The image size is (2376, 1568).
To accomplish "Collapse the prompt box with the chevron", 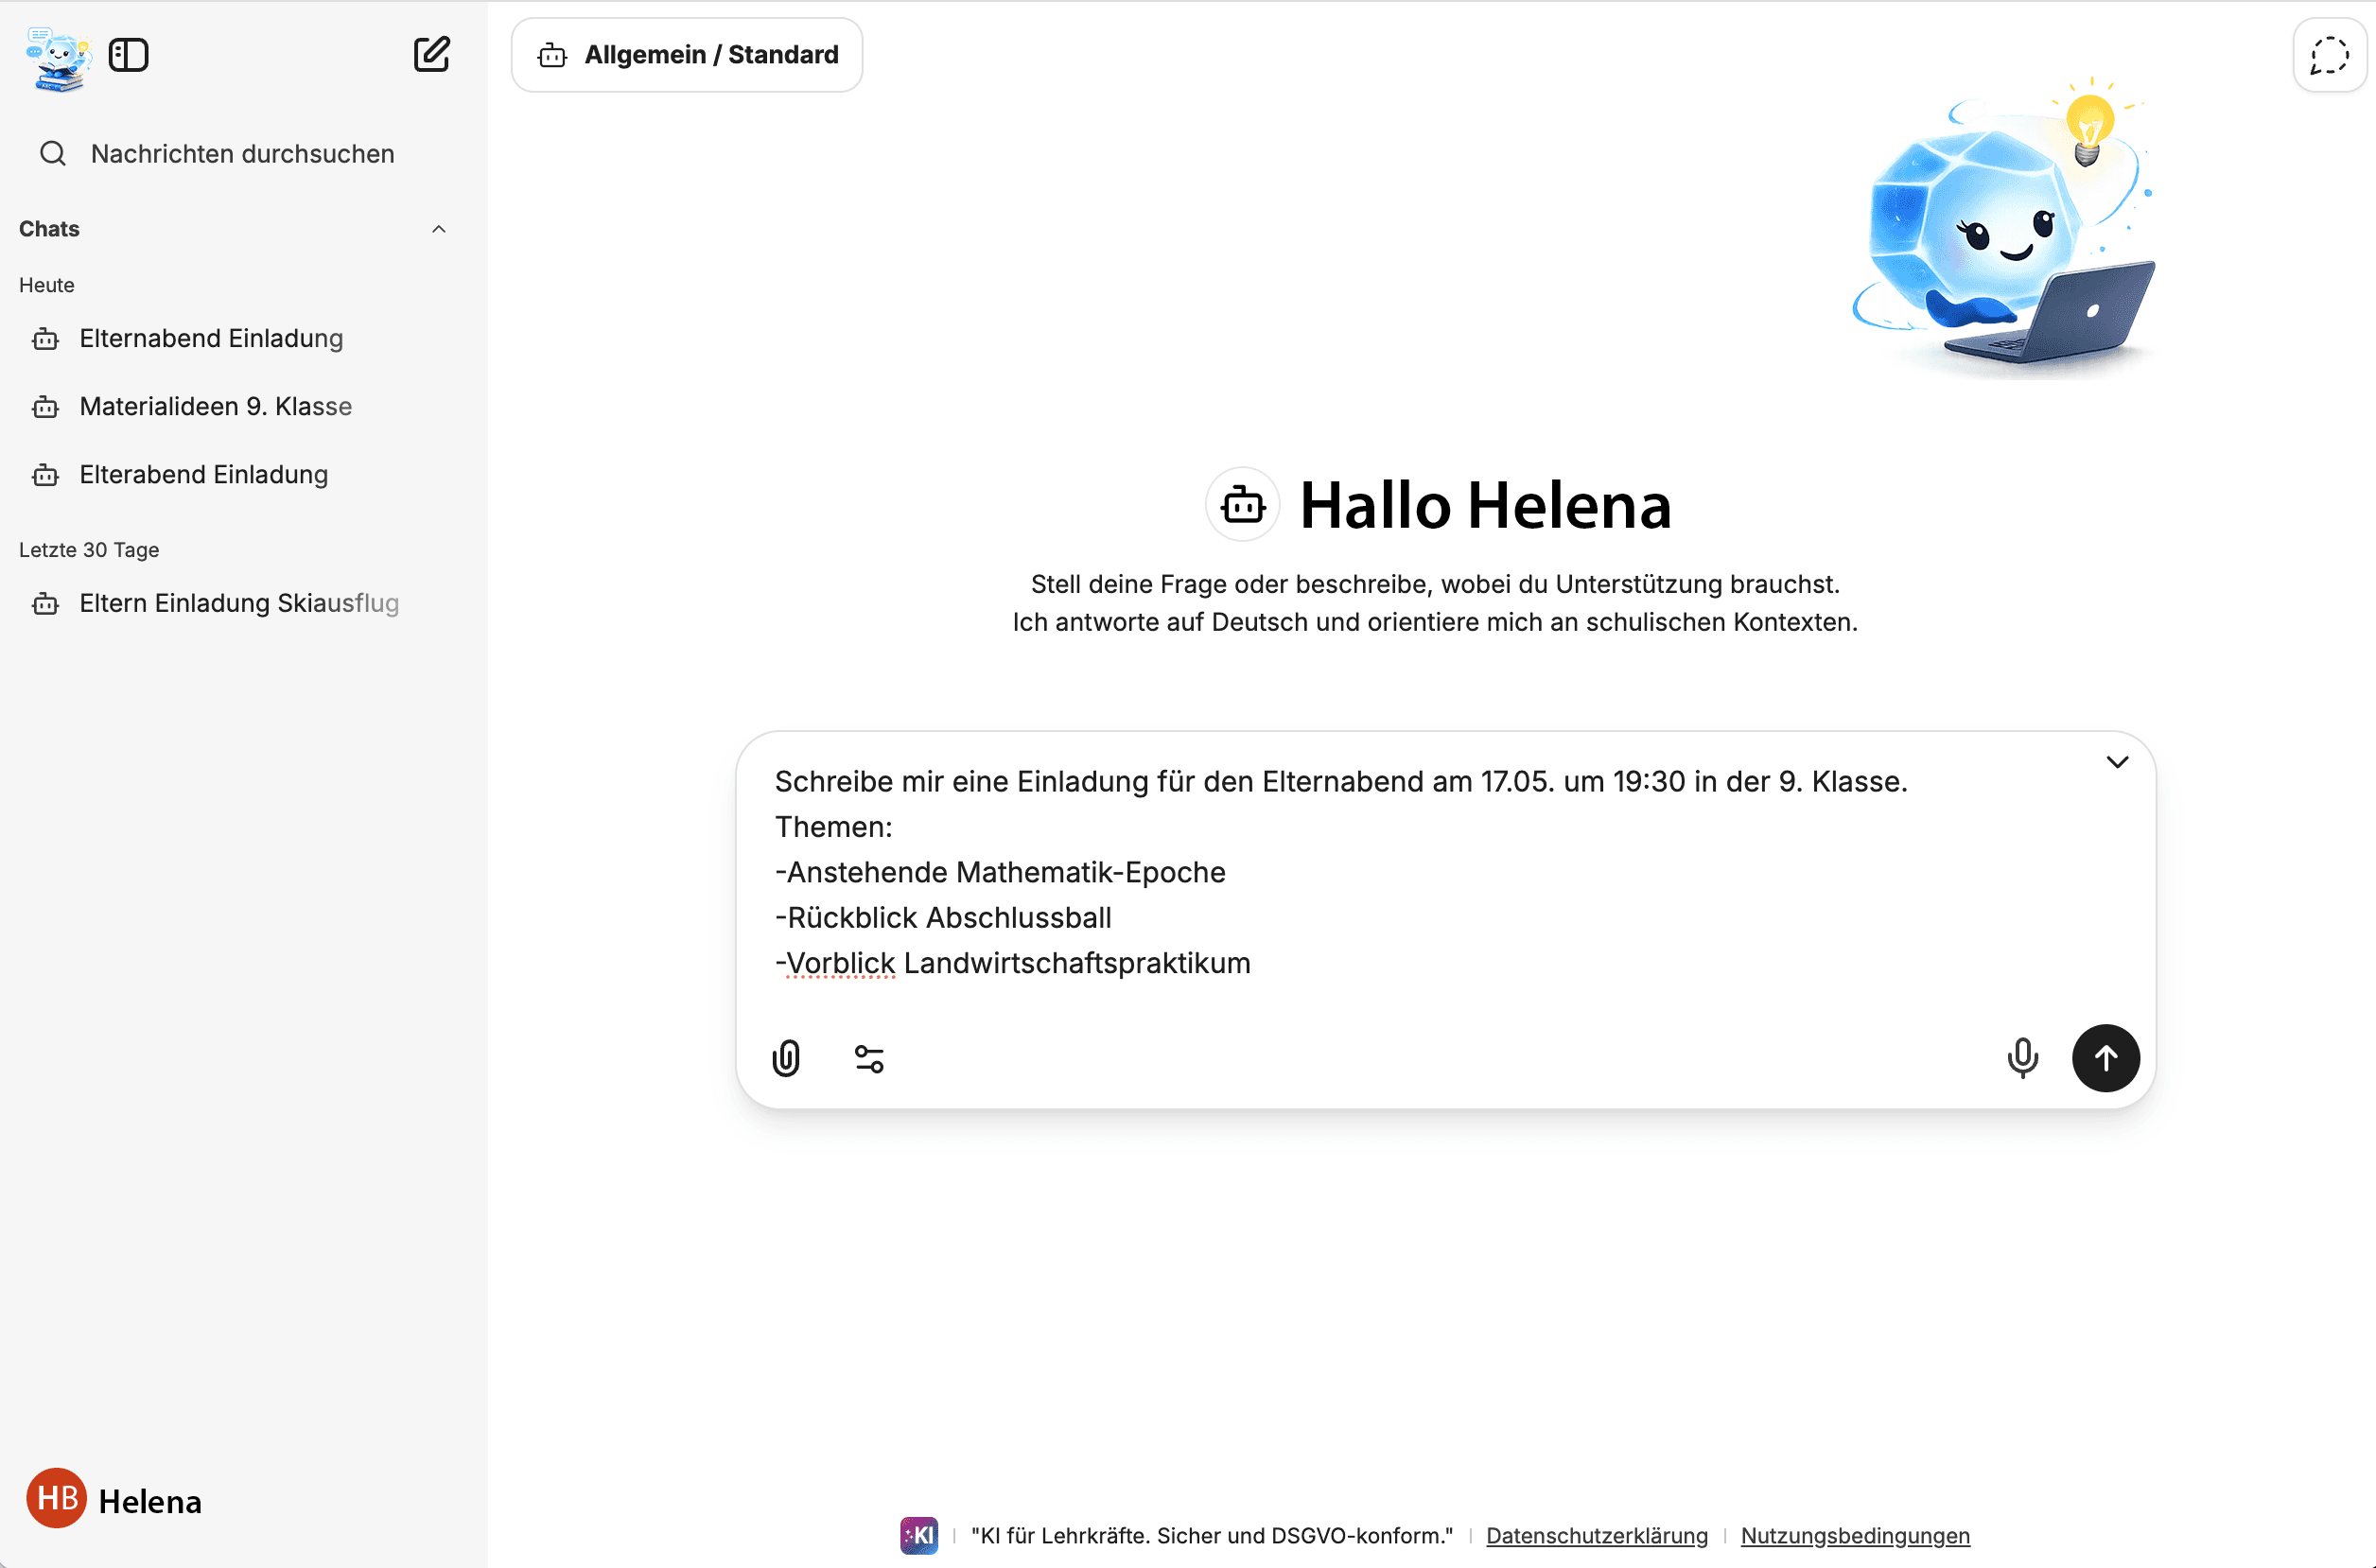I will (x=2117, y=762).
